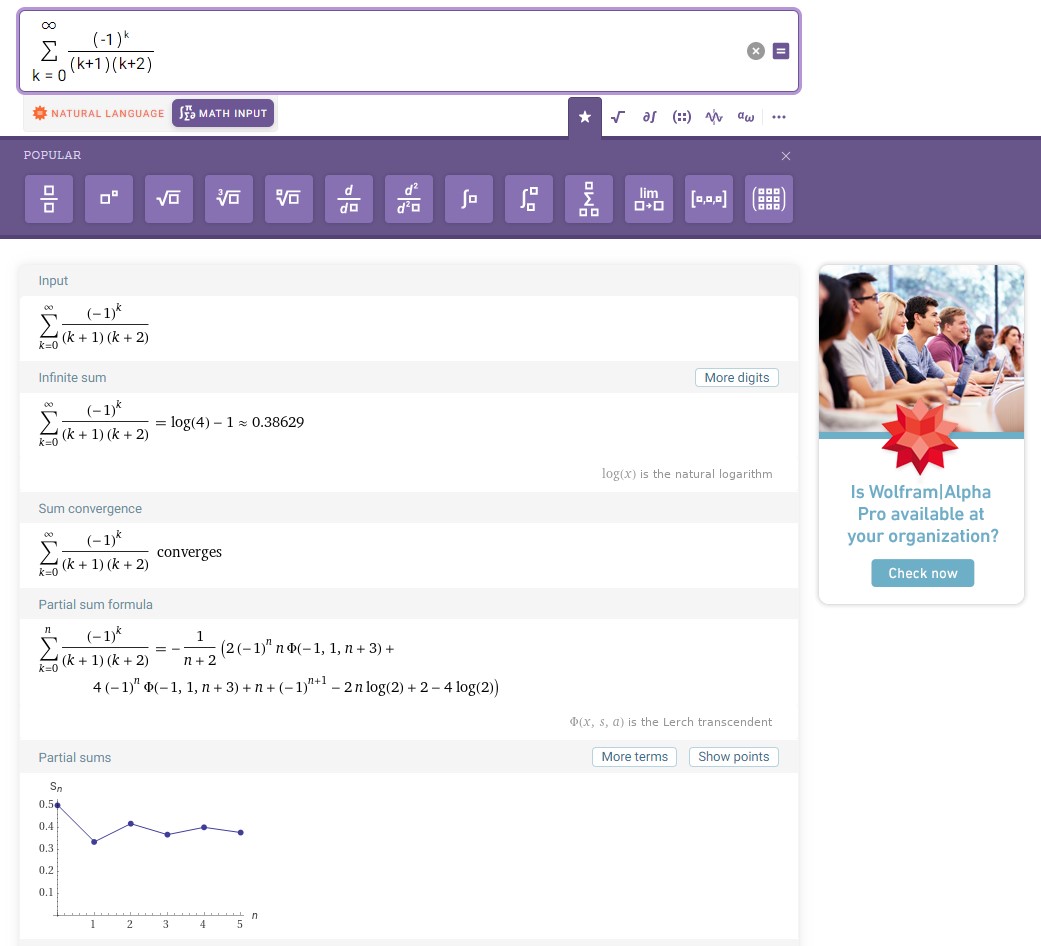
Task: Open the more options ellipsis
Action: click(x=779, y=117)
